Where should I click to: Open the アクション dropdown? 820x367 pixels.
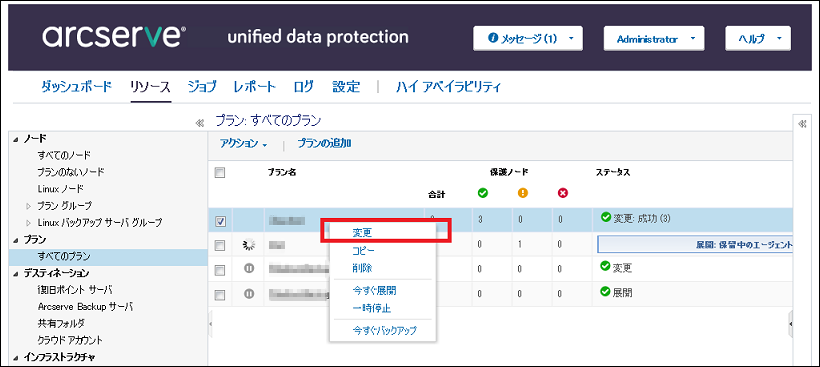click(243, 144)
